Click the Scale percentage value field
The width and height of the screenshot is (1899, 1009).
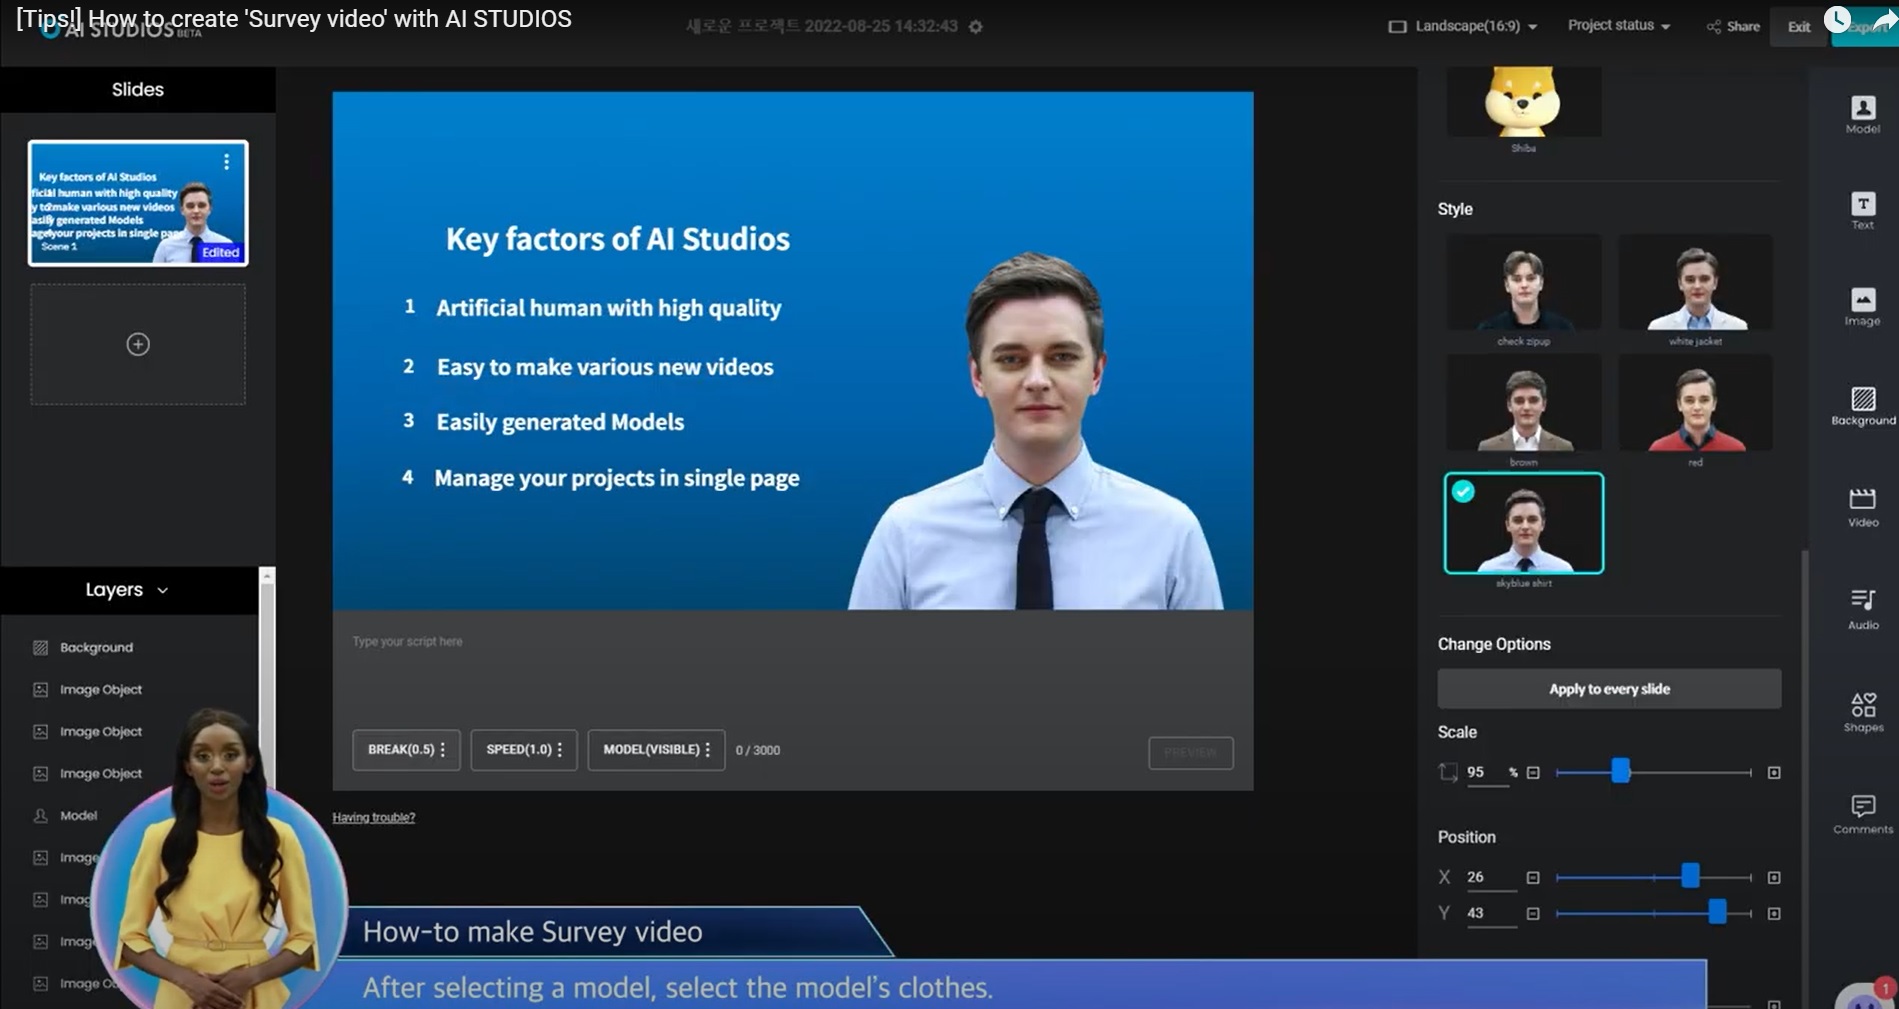tap(1487, 773)
